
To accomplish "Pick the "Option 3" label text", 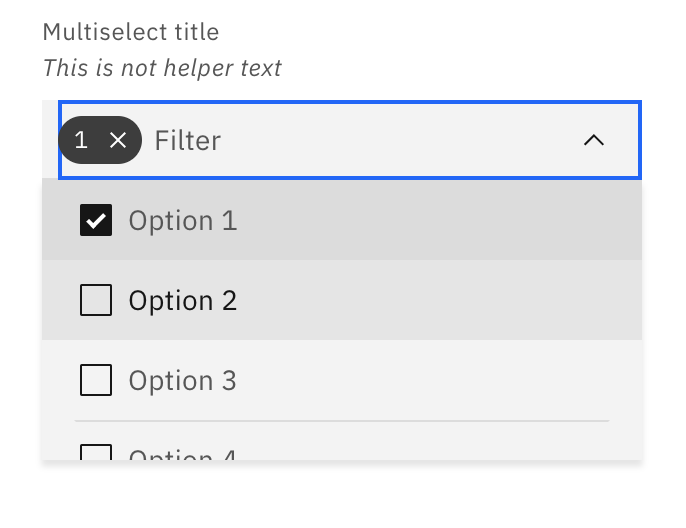I will (x=183, y=380).
